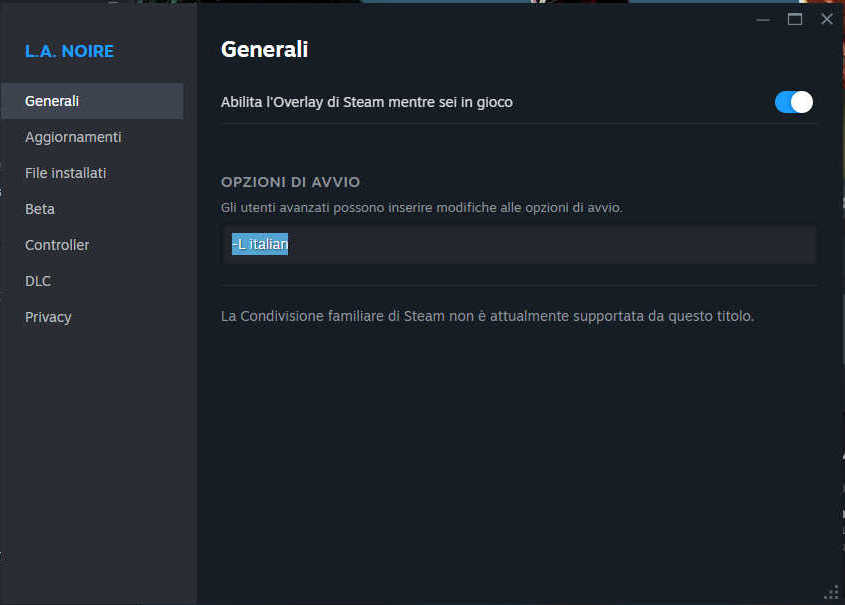Viewport: 845px width, 605px height.
Task: Click the launch options input field
Action: (518, 245)
